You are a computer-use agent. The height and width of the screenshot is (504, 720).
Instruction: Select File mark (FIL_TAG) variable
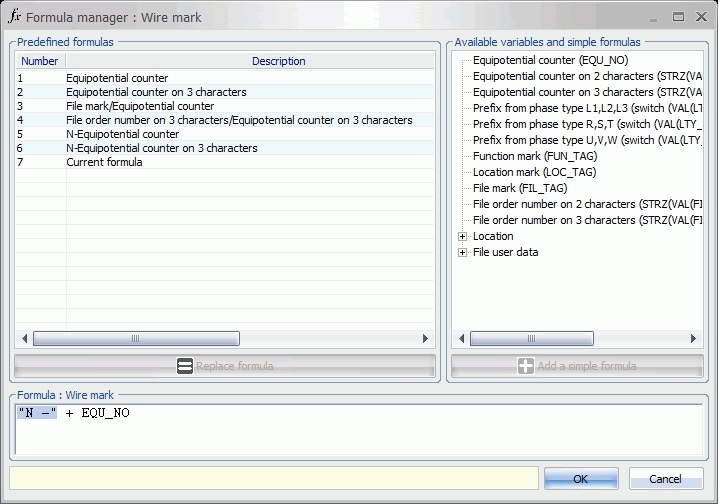520,189
